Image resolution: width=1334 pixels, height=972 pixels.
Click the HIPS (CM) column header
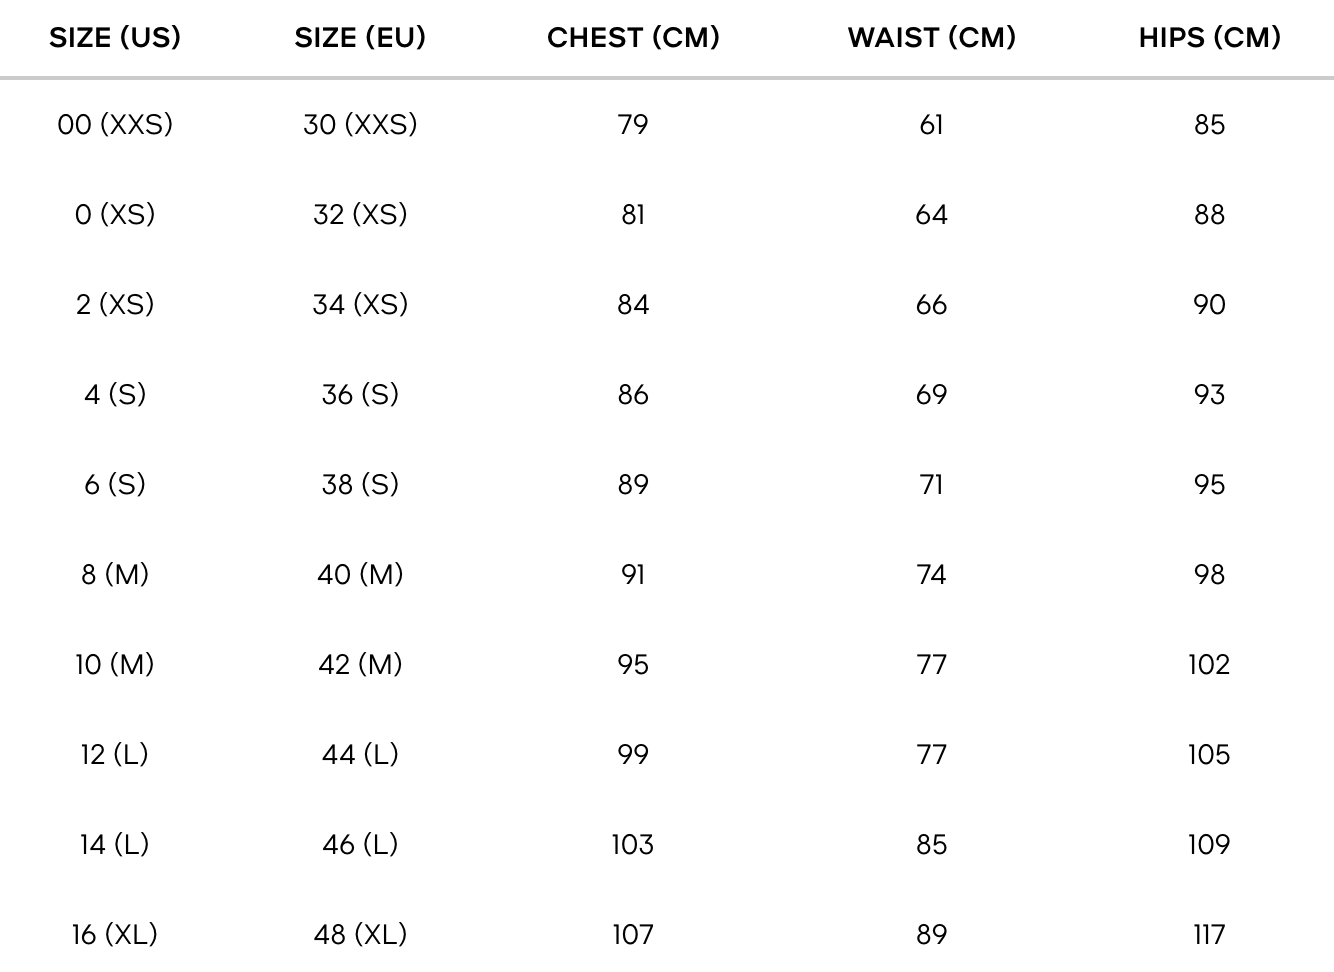click(x=1209, y=38)
